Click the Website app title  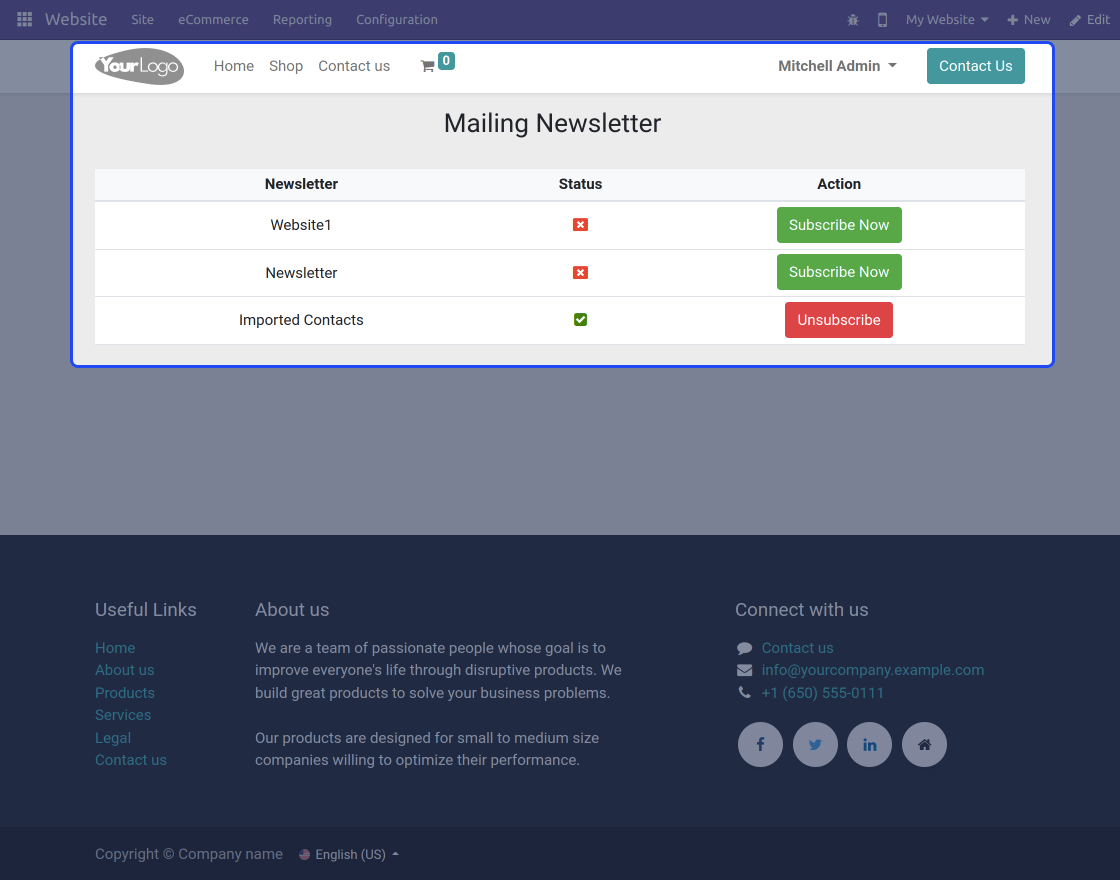[x=76, y=19]
